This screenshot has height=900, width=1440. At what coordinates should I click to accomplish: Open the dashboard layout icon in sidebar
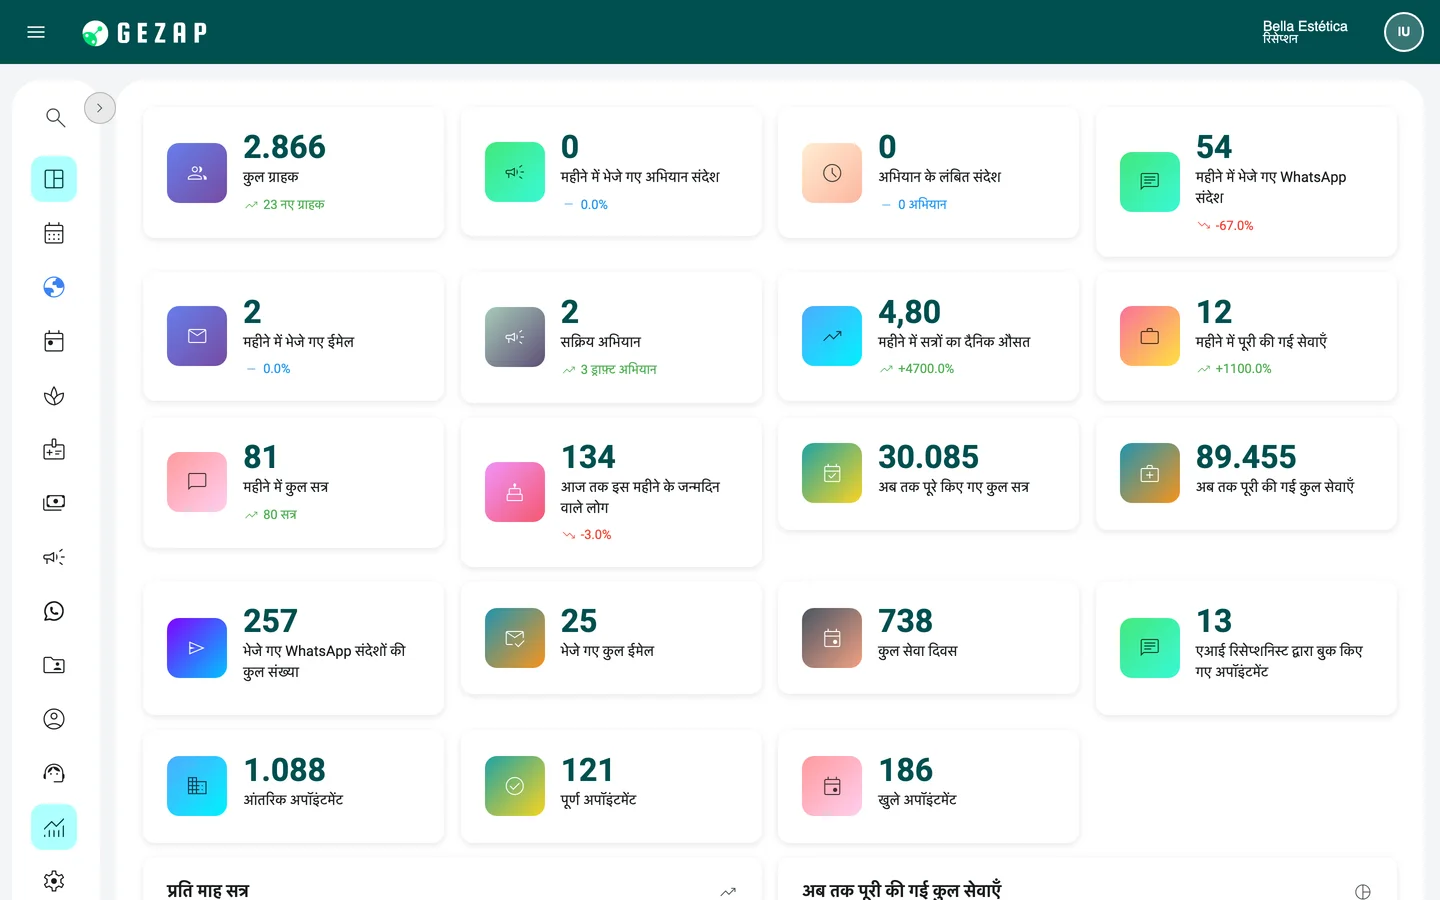point(54,179)
